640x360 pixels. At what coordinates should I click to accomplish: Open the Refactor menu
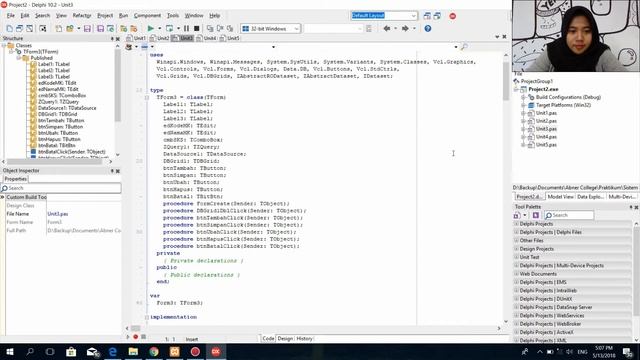(x=82, y=16)
